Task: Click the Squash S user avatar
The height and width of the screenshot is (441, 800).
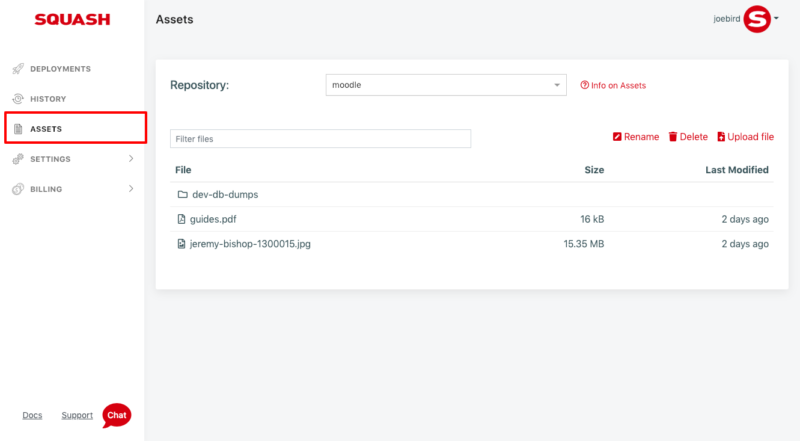Action: [757, 19]
